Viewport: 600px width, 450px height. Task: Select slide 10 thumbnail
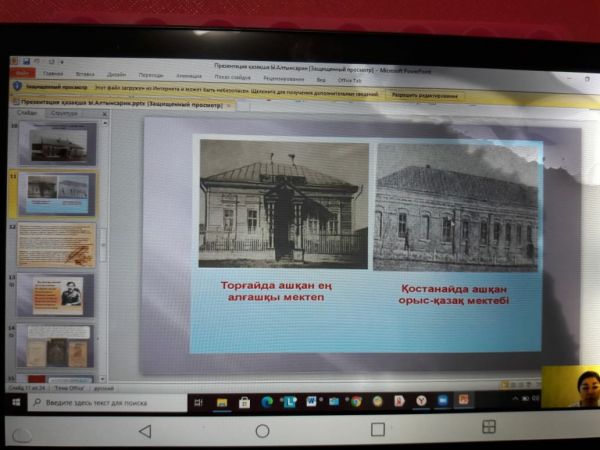pyautogui.click(x=57, y=143)
